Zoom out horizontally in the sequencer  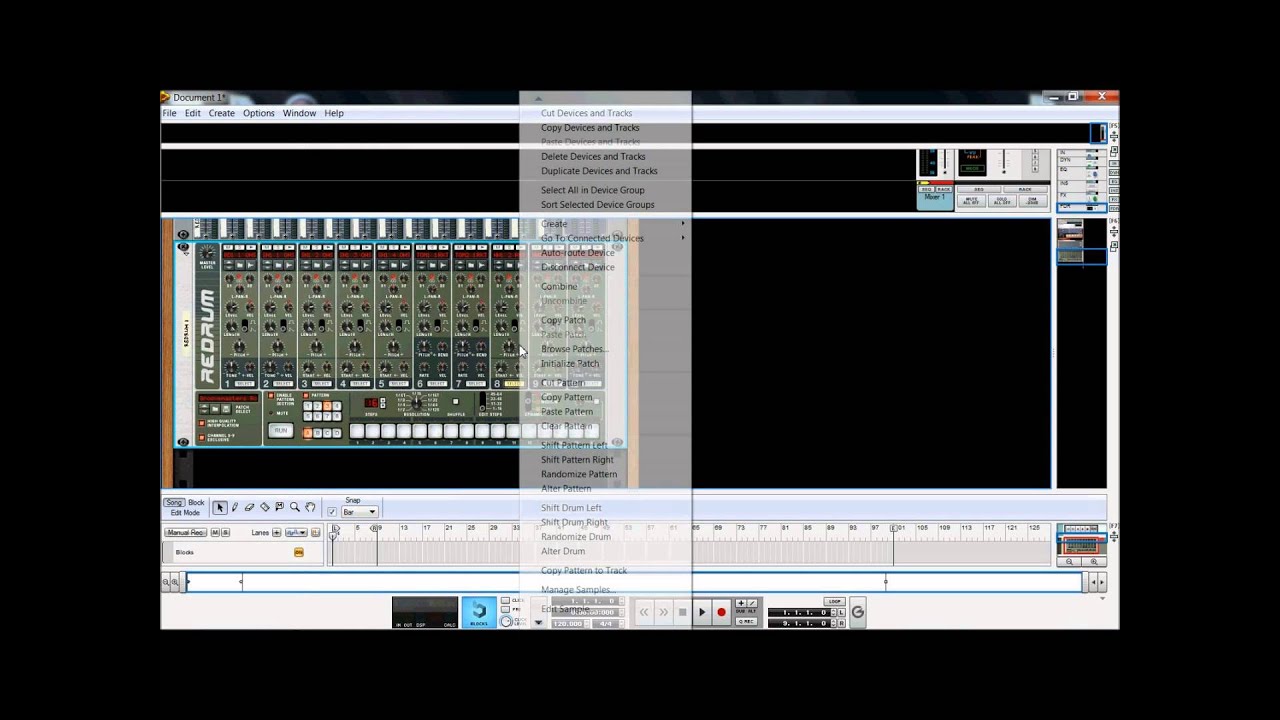pyautogui.click(x=166, y=581)
